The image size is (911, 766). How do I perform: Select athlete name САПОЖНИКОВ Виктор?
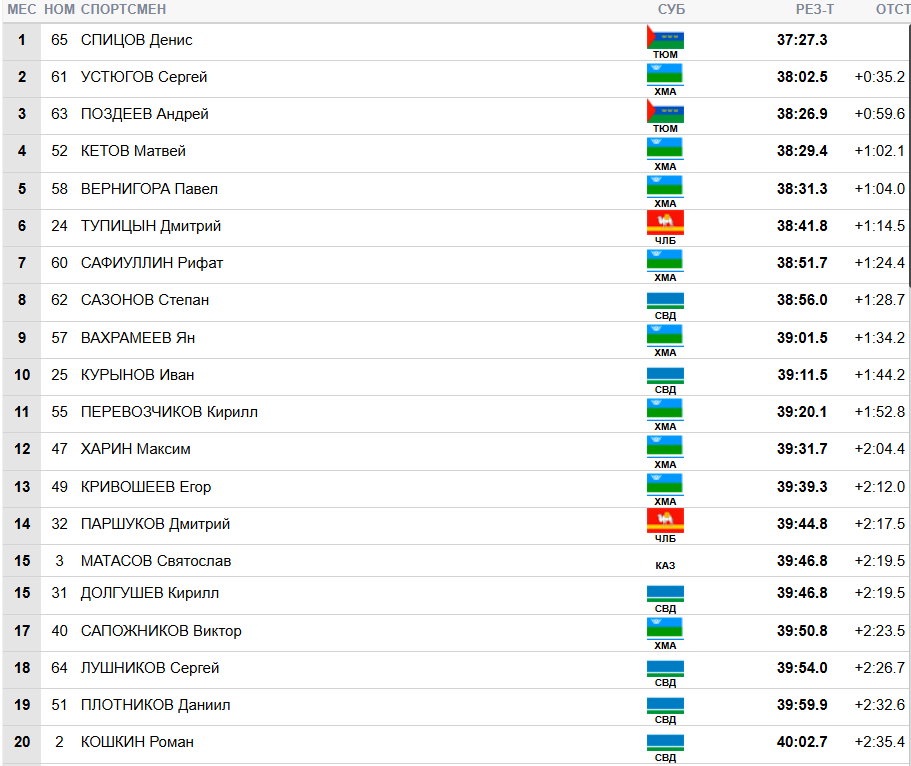coord(161,631)
